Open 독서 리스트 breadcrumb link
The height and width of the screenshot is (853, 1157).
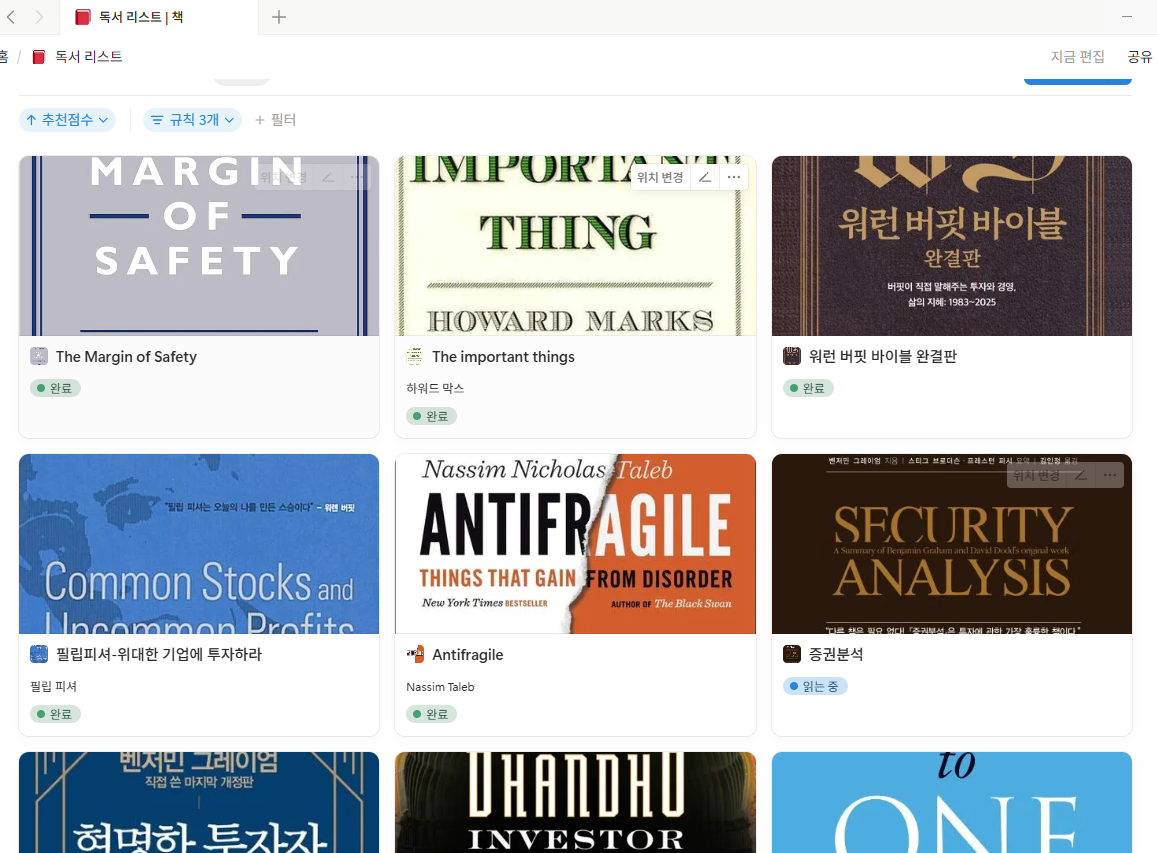pyautogui.click(x=89, y=57)
